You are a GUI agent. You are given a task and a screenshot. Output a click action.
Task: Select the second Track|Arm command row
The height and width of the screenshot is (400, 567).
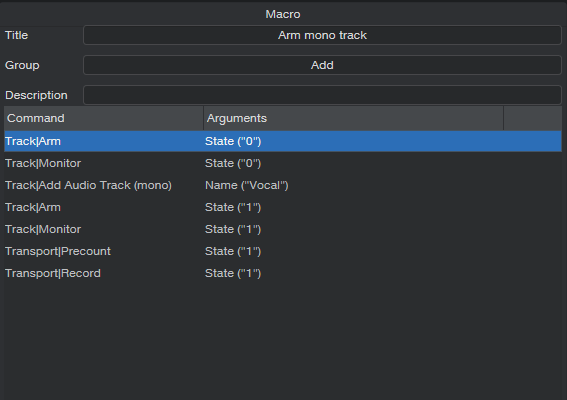pyautogui.click(x=283, y=207)
